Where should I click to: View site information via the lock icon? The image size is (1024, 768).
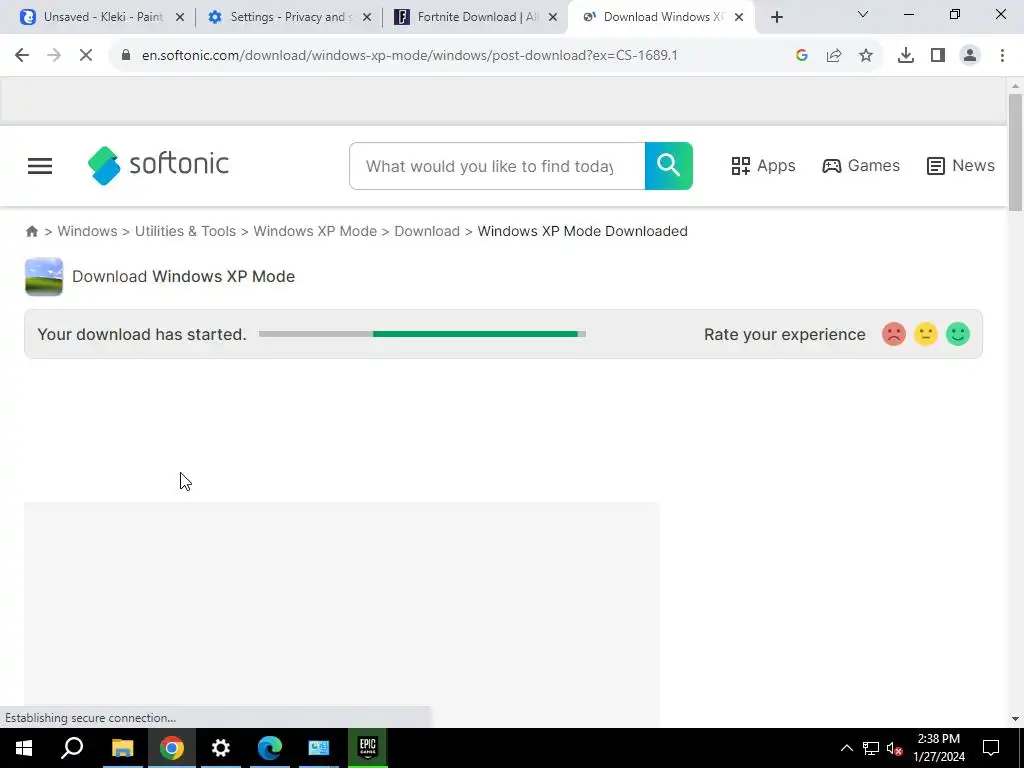[126, 56]
